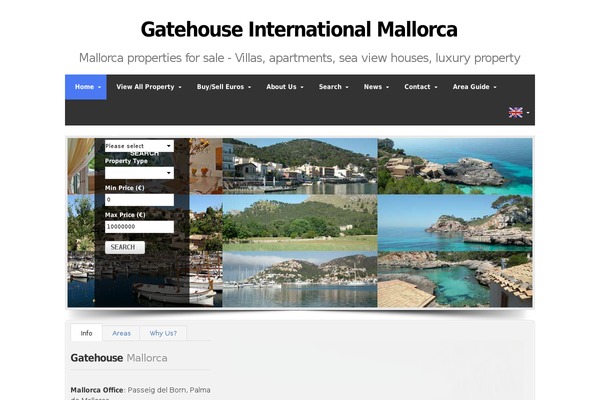This screenshot has height=400, width=600.
Task: Click the UK flag language icon
Action: point(515,112)
